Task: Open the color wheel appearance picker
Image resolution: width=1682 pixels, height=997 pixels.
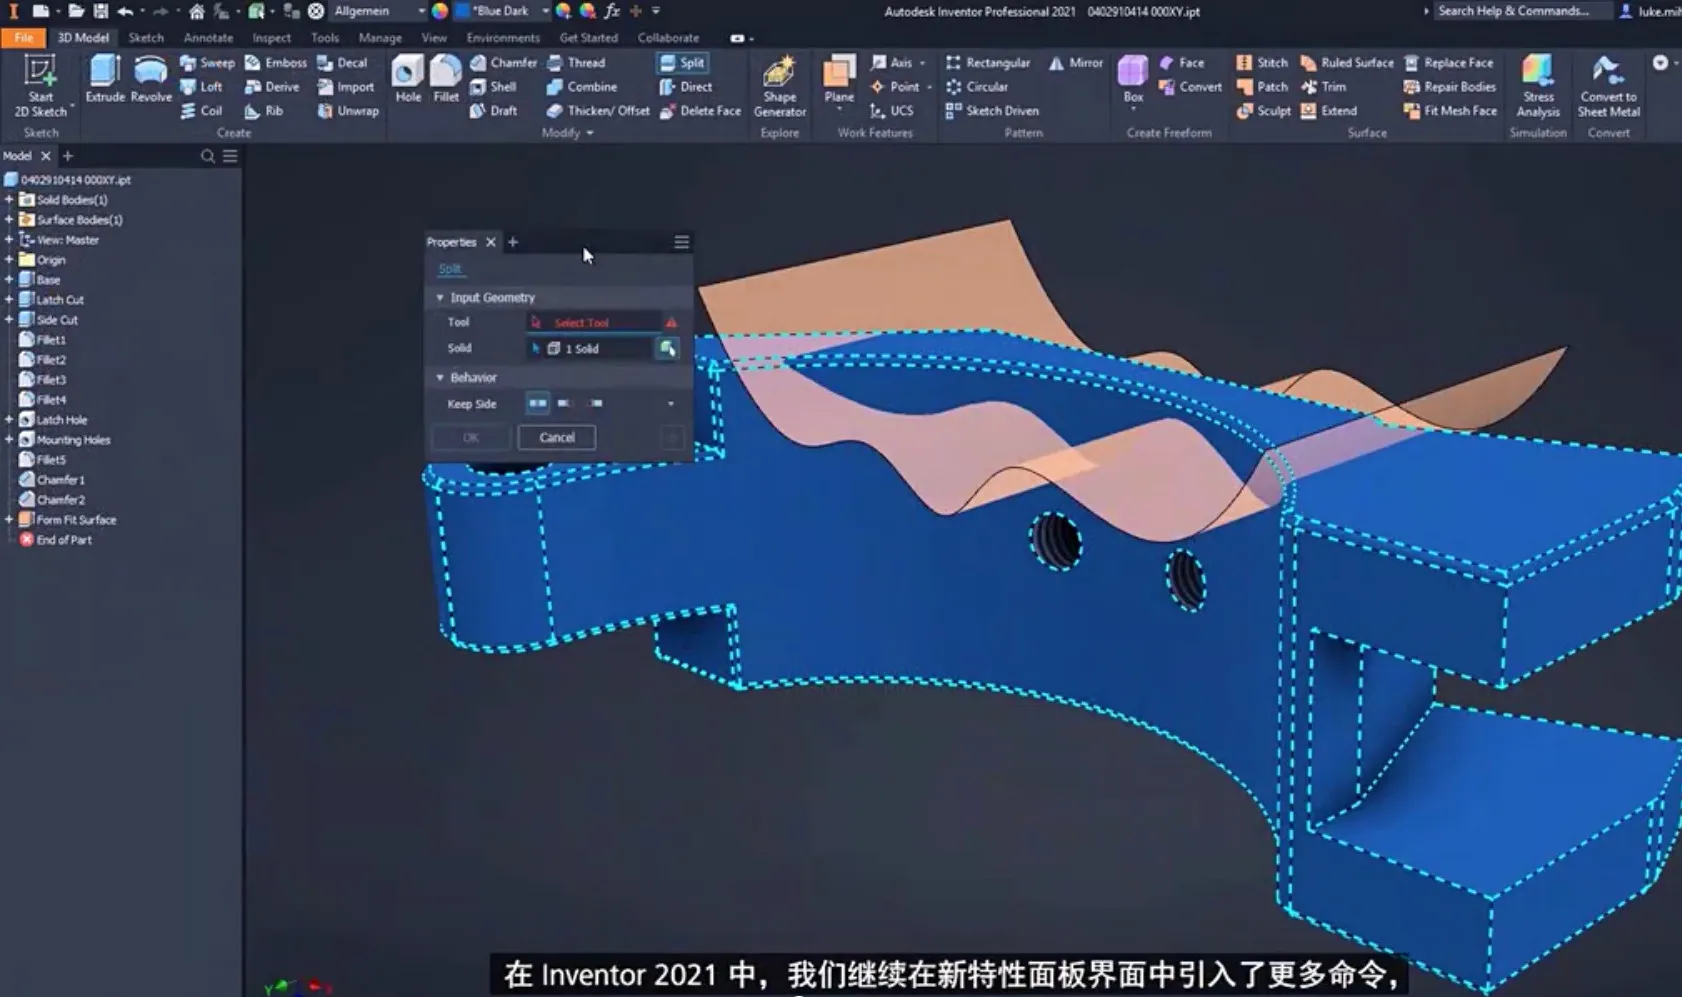Action: click(x=440, y=11)
